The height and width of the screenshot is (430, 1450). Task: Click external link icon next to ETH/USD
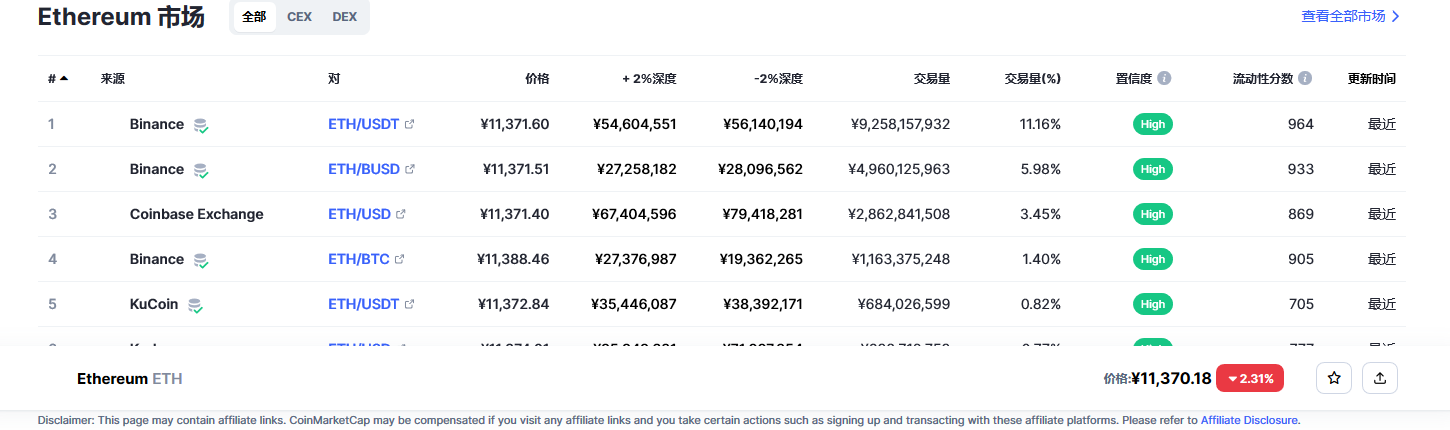[x=401, y=214]
